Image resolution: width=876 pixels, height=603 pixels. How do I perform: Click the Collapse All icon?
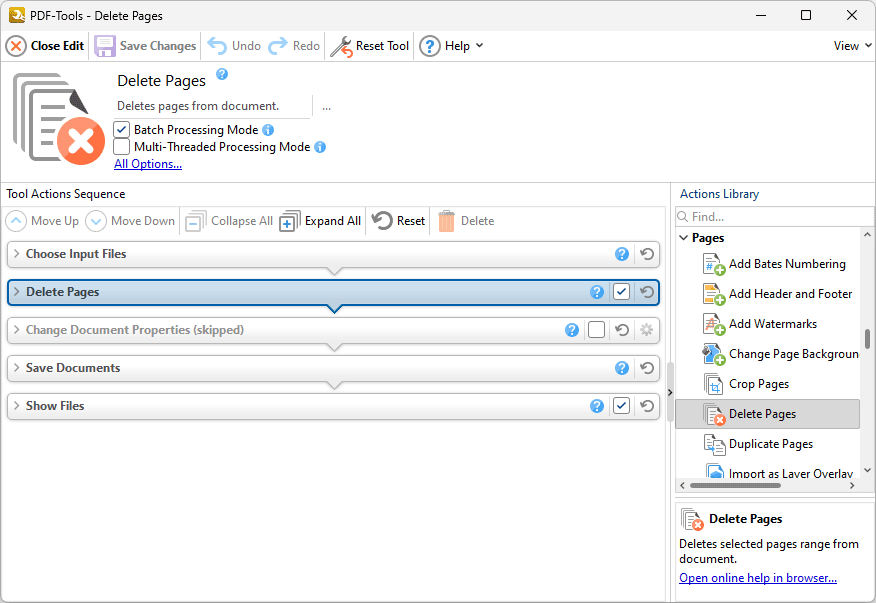coord(196,221)
